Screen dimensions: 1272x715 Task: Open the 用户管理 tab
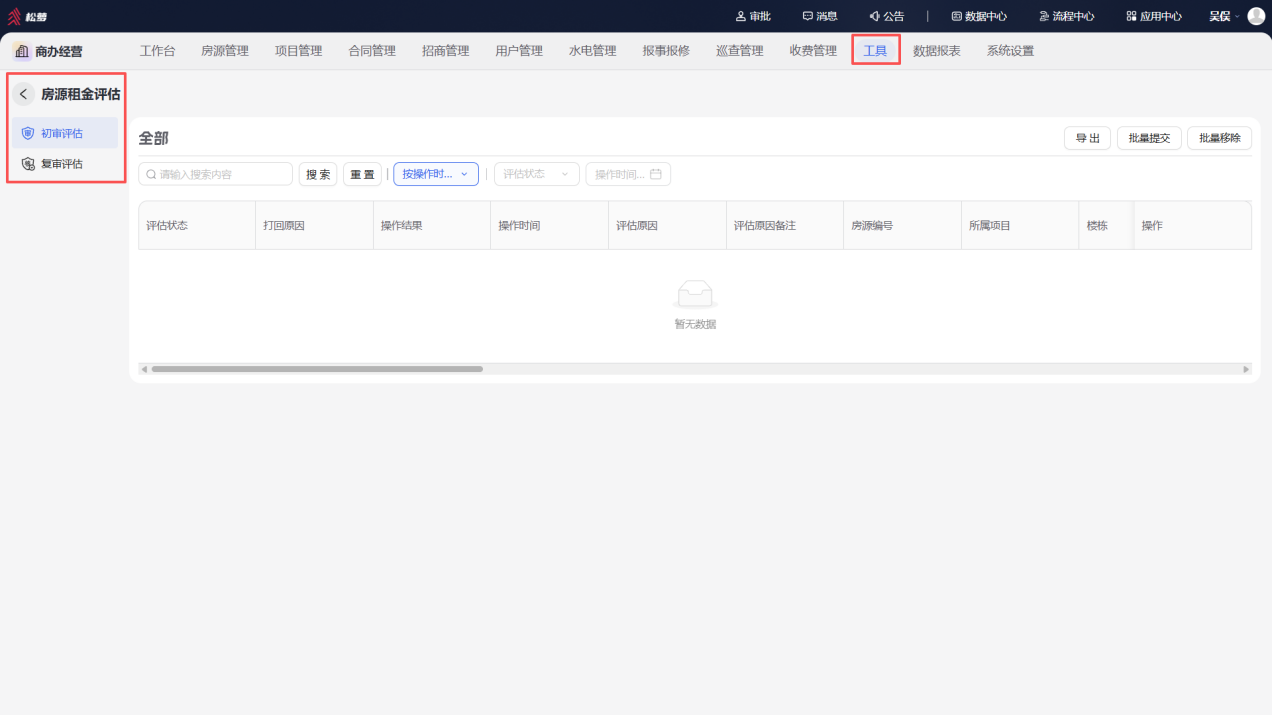point(519,51)
